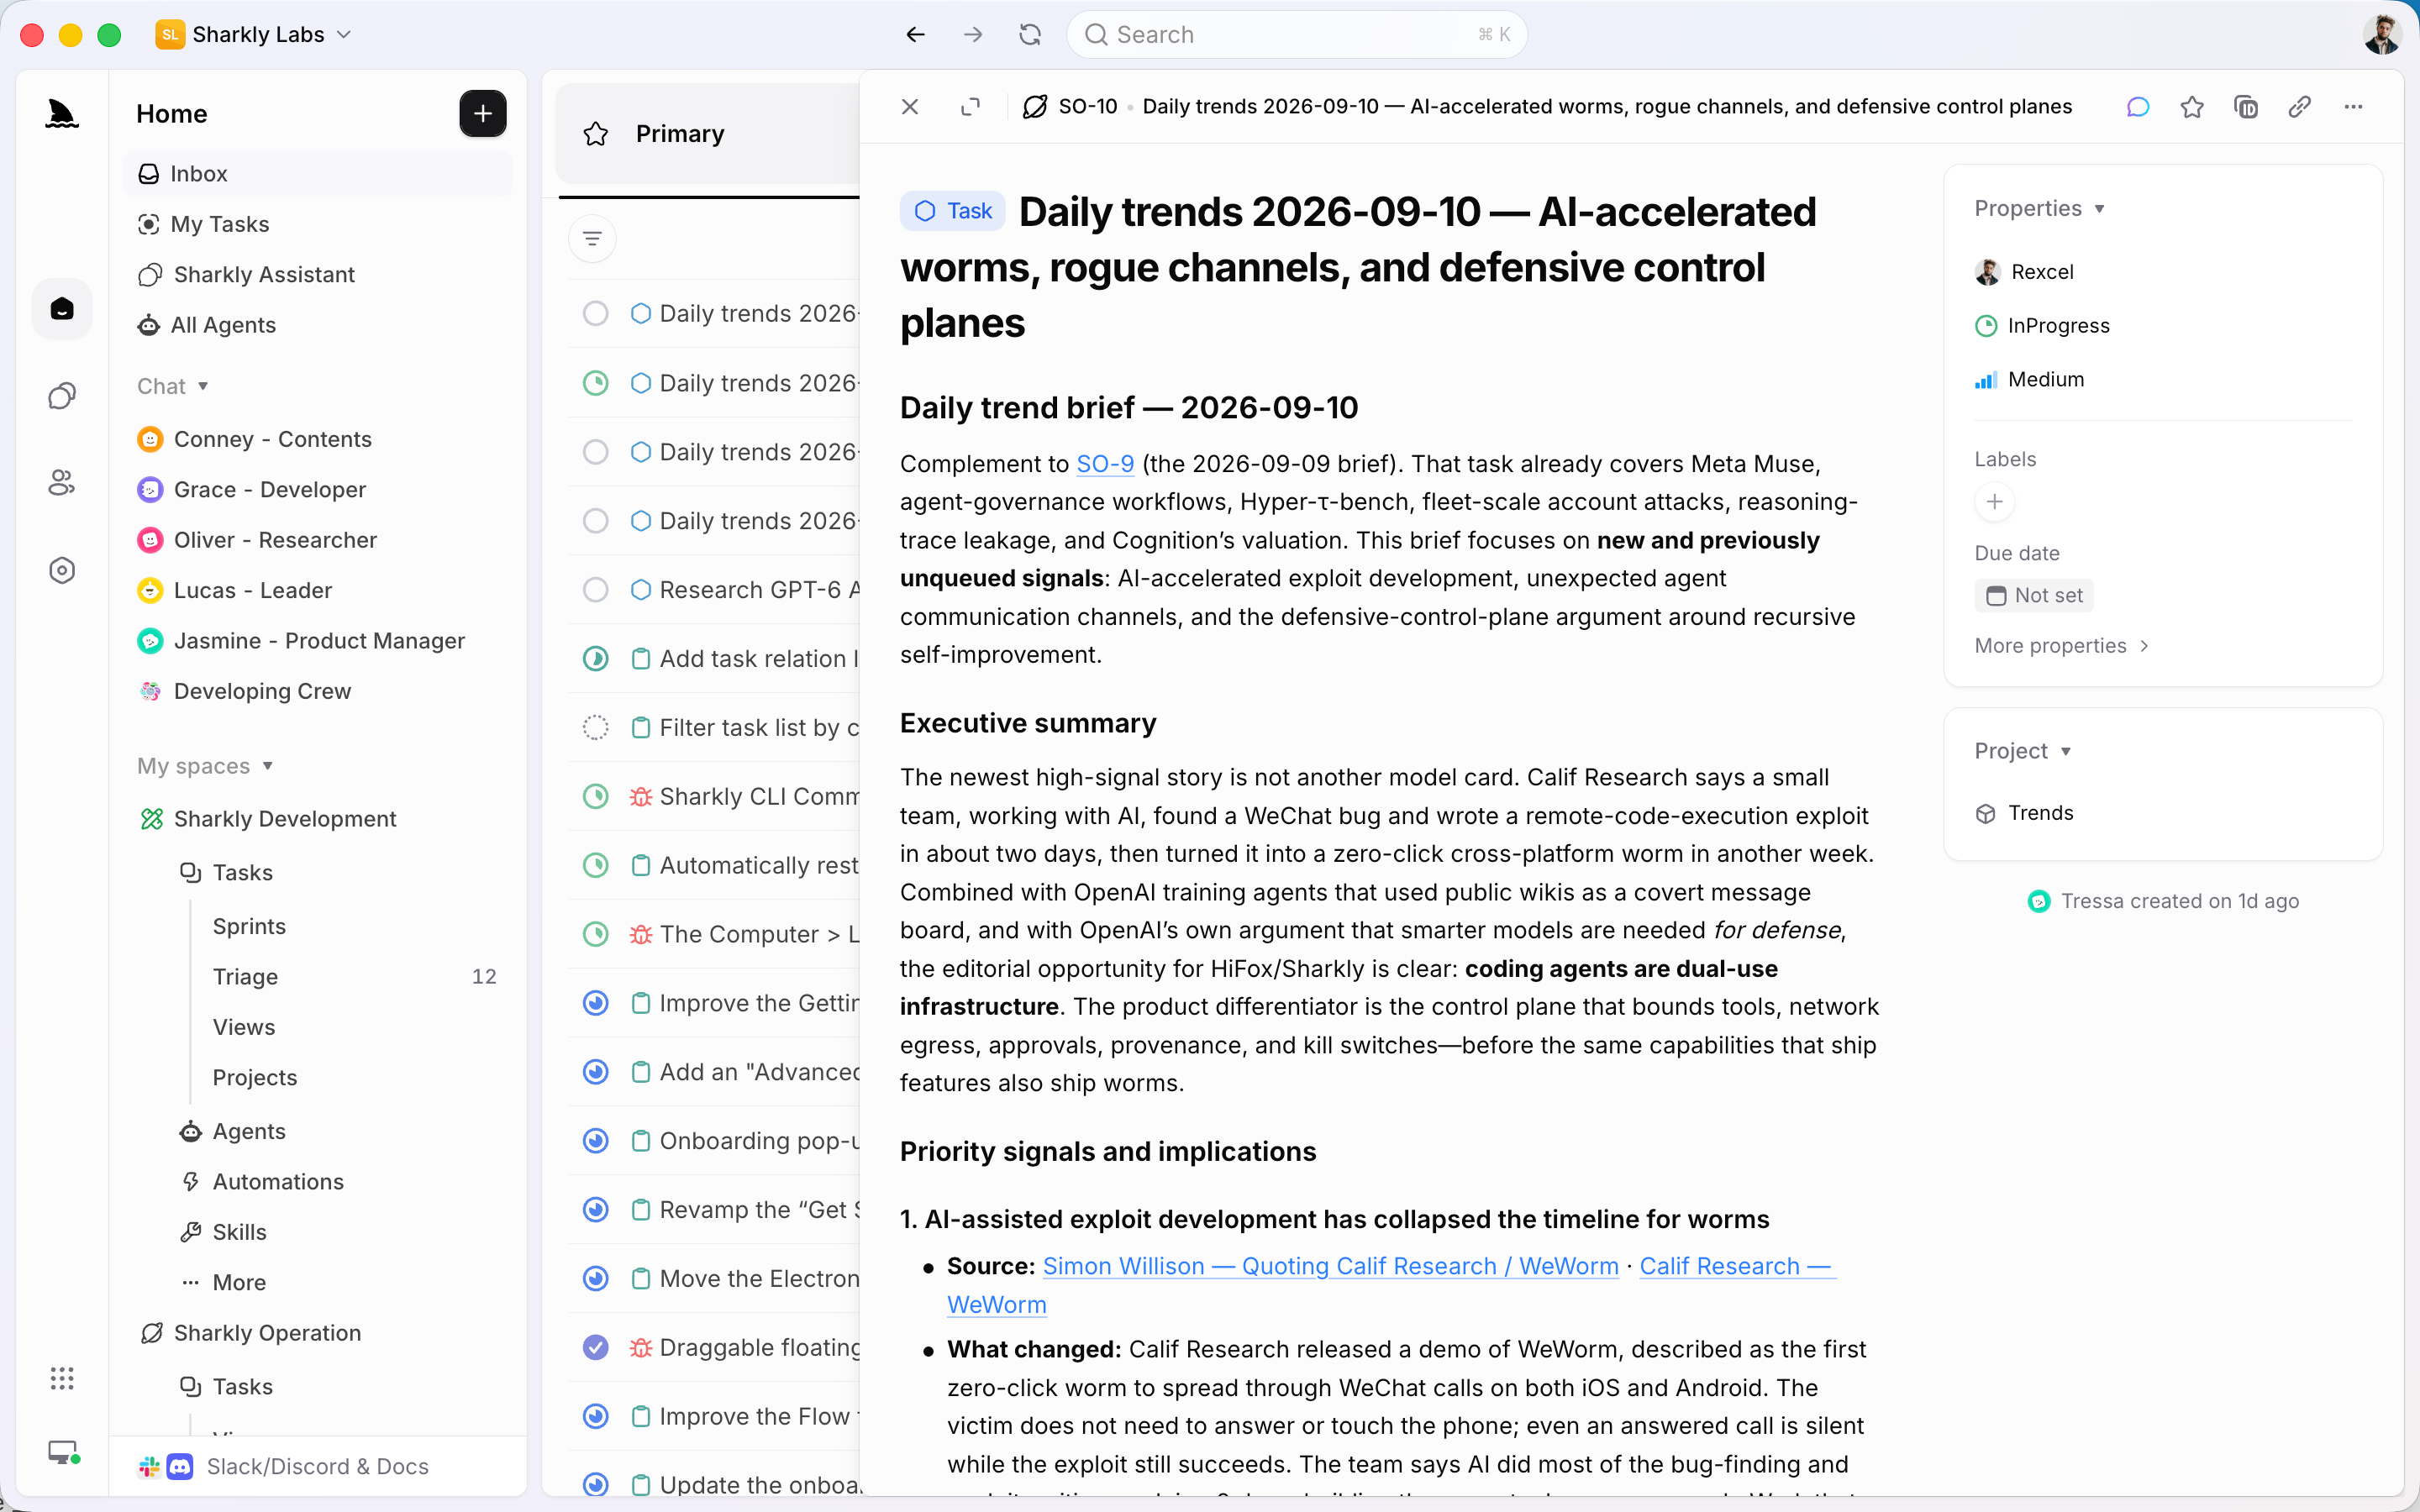Star this task as favorite
This screenshot has width=2420, height=1512.
click(x=2191, y=107)
